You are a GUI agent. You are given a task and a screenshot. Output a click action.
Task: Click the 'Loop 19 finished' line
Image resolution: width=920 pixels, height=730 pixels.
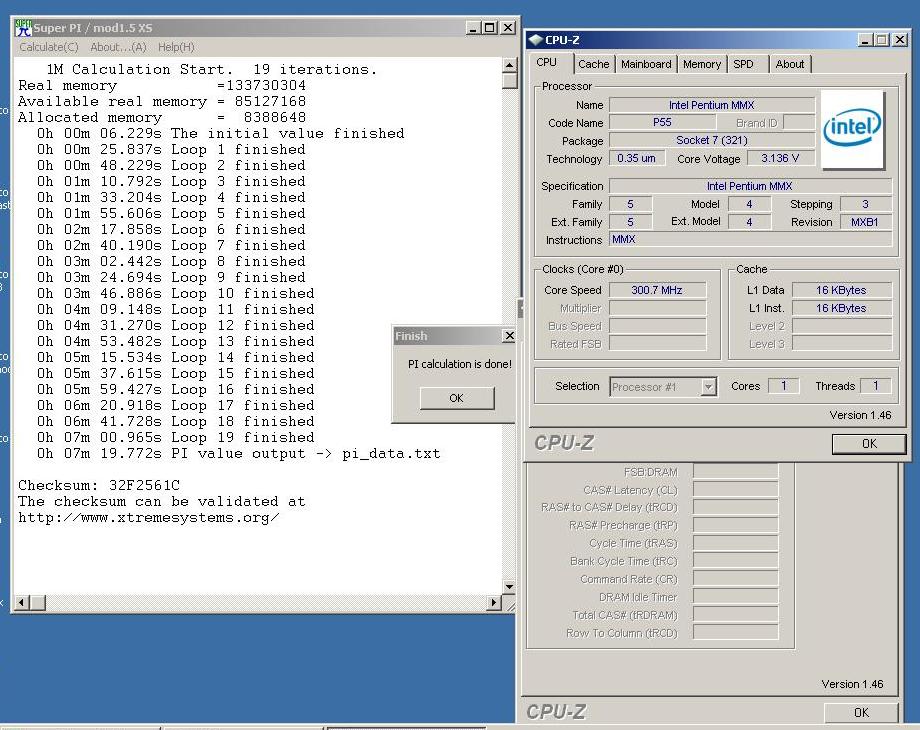(176, 438)
